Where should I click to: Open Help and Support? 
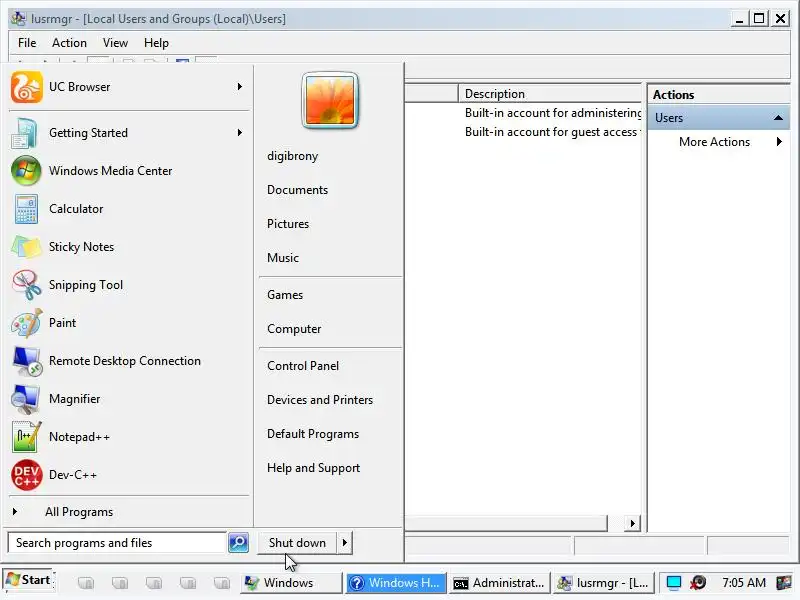coord(313,468)
